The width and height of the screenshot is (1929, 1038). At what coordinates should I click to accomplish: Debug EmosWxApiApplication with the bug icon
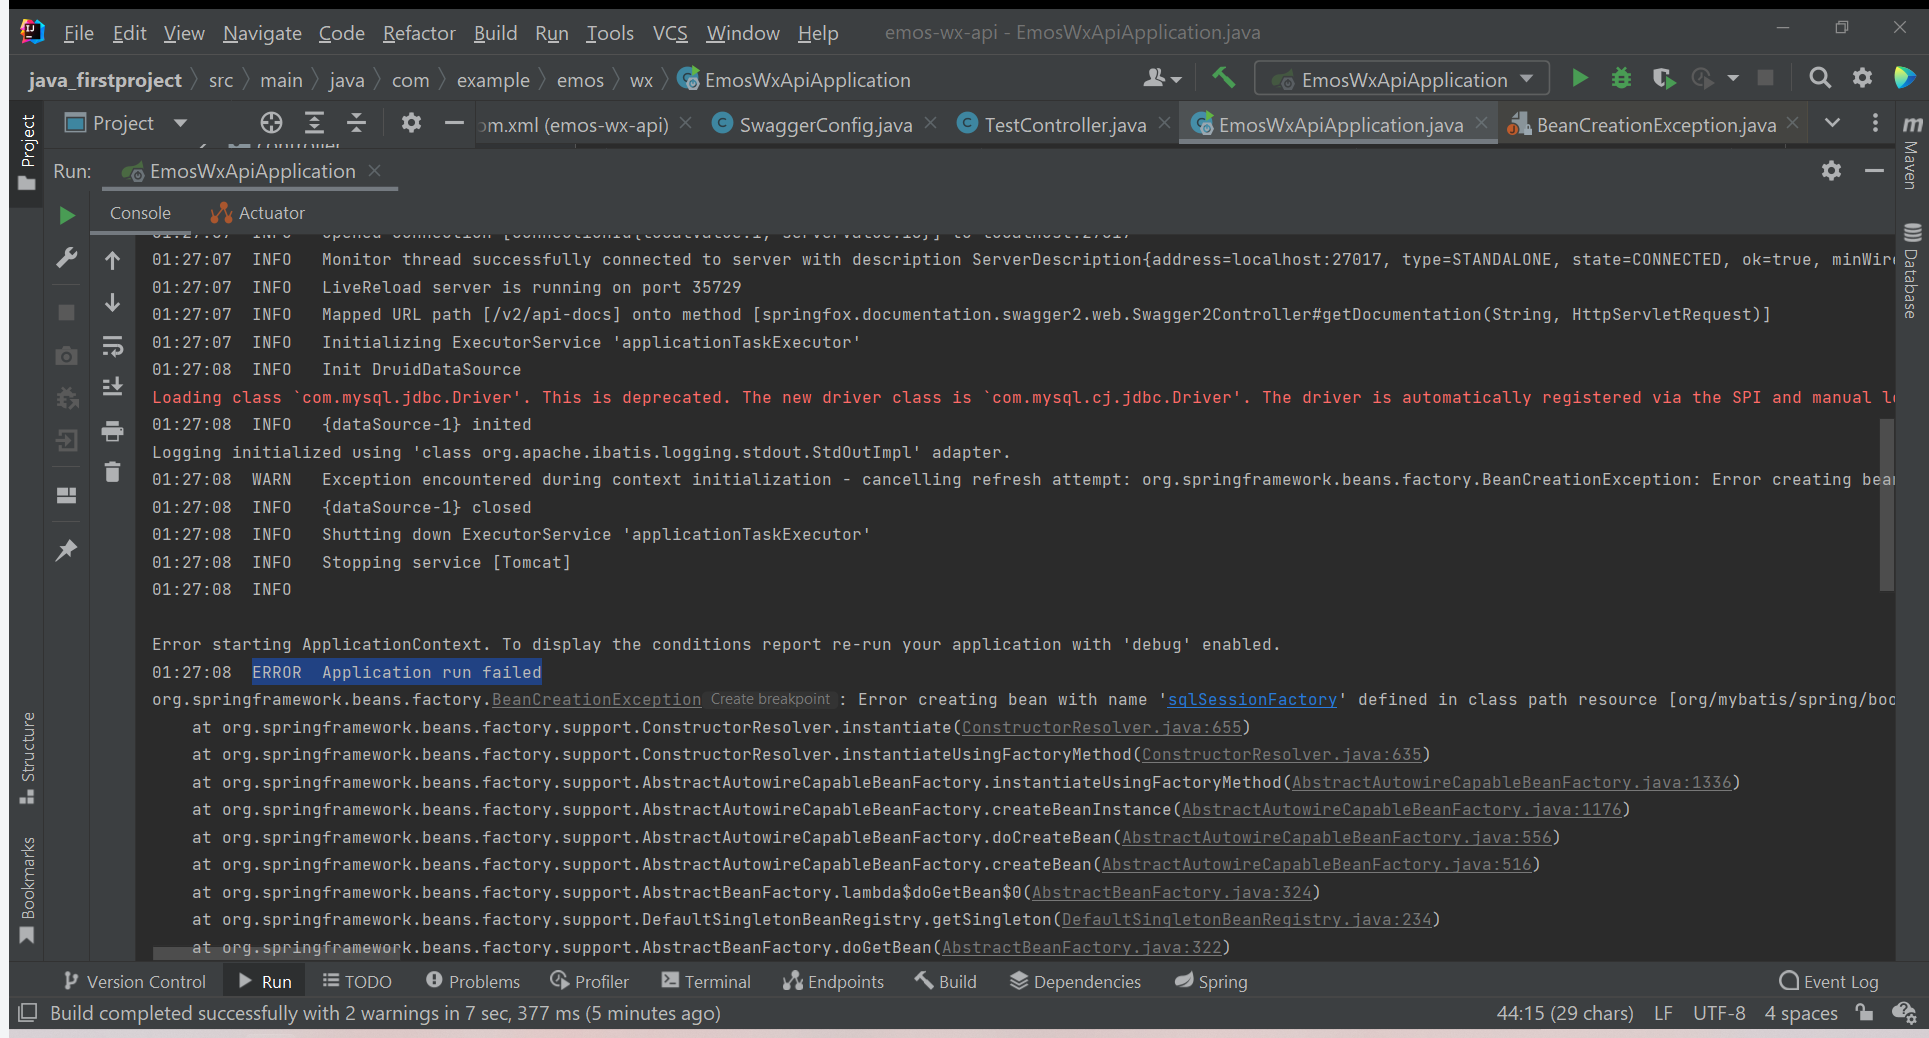pos(1621,78)
